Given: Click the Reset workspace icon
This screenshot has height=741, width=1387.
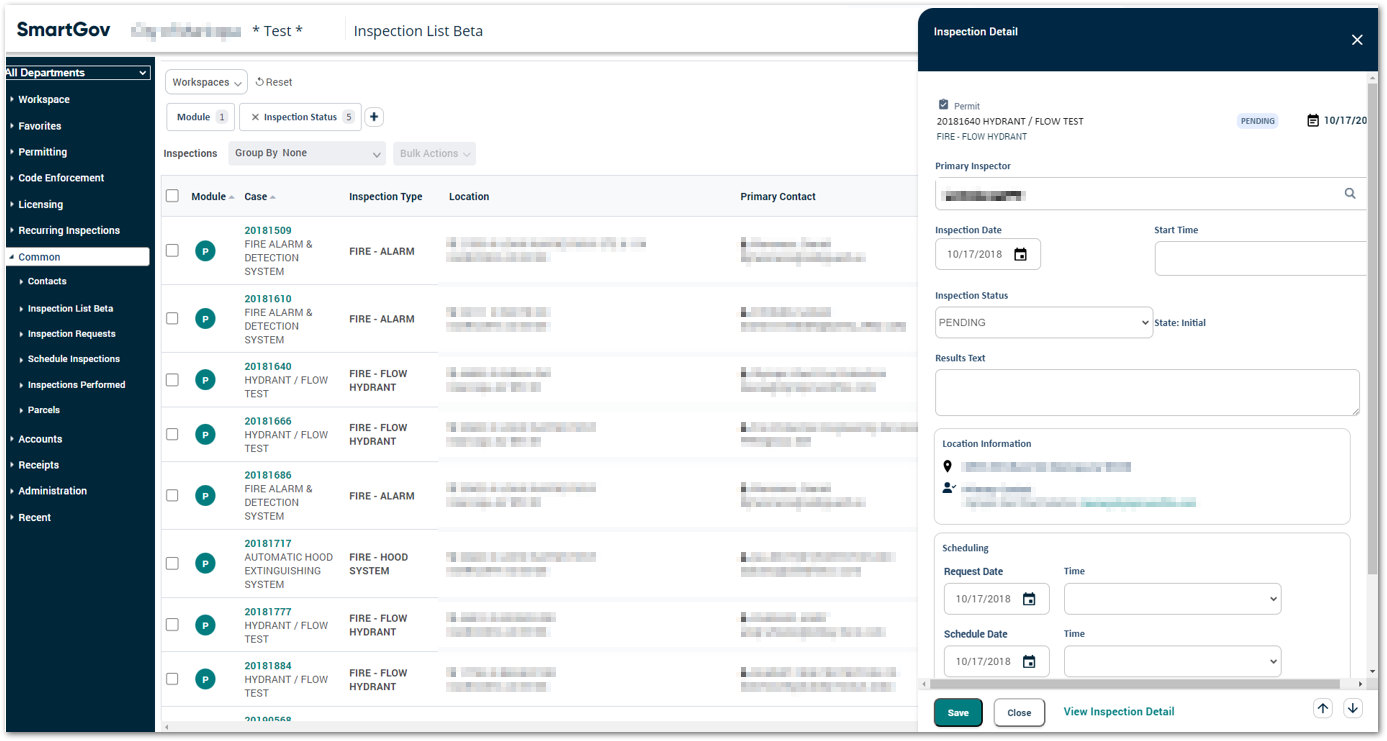Looking at the screenshot, I should point(260,82).
